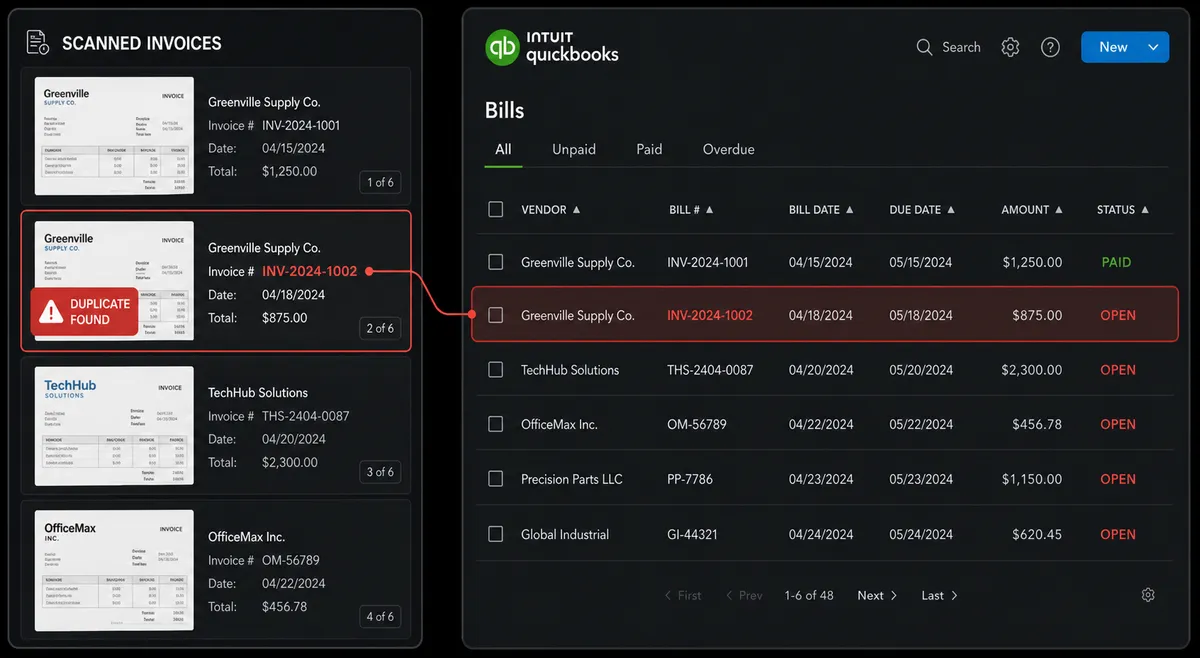The height and width of the screenshot is (658, 1200).
Task: Switch to the Paid bills tab
Action: pyautogui.click(x=649, y=149)
